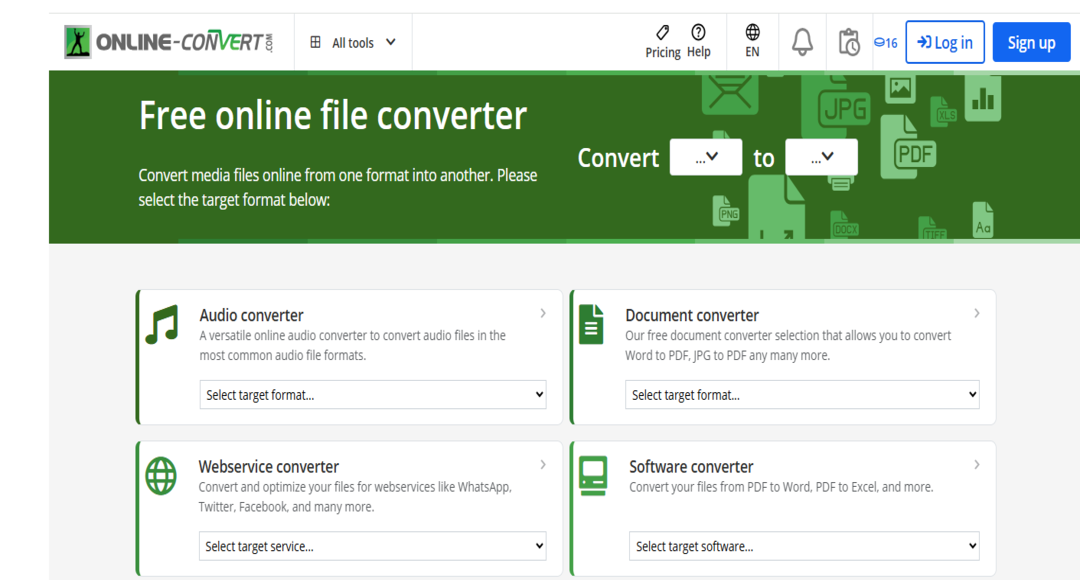This screenshot has width=1080, height=580.
Task: Click the credits coin counter showing 16
Action: point(885,43)
